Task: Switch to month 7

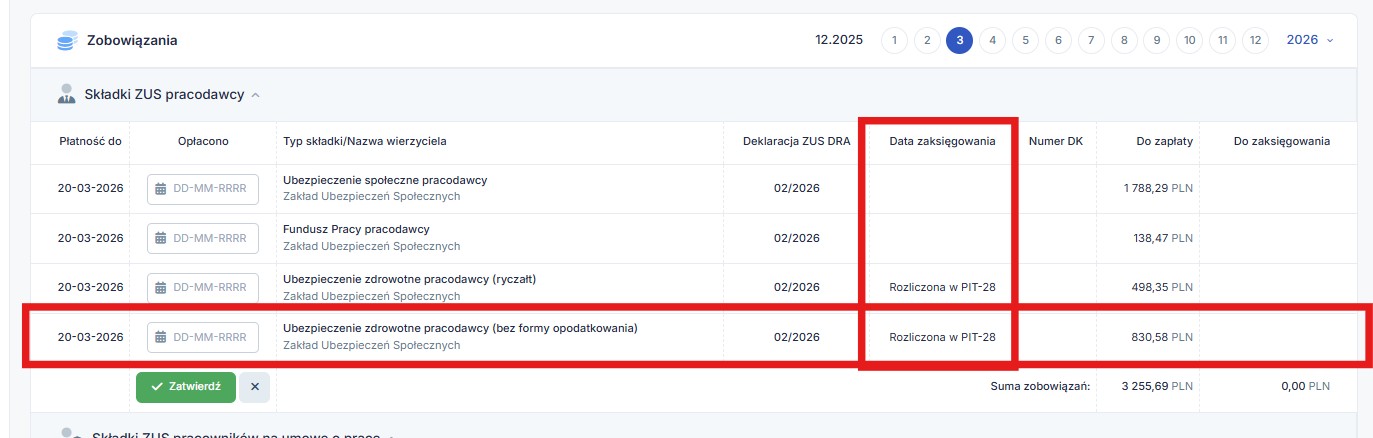Action: (x=1091, y=40)
